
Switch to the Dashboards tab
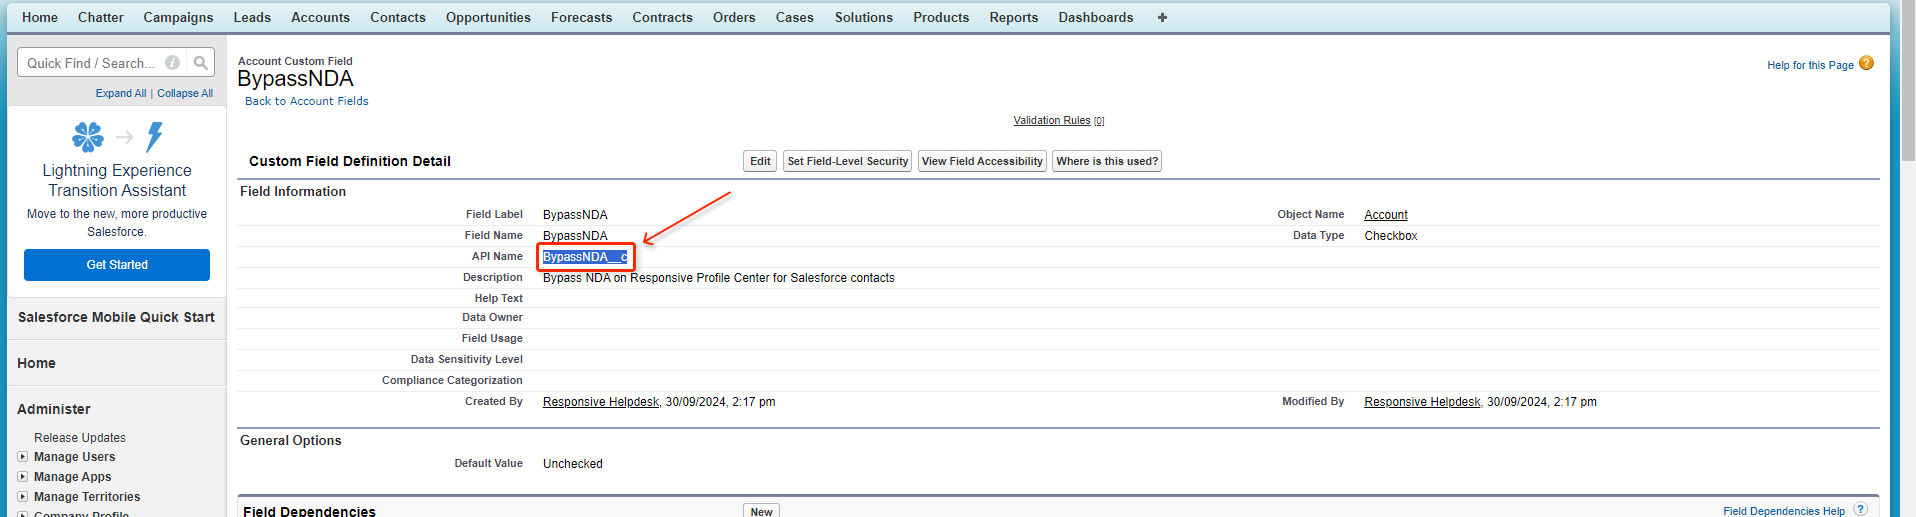pyautogui.click(x=1095, y=17)
